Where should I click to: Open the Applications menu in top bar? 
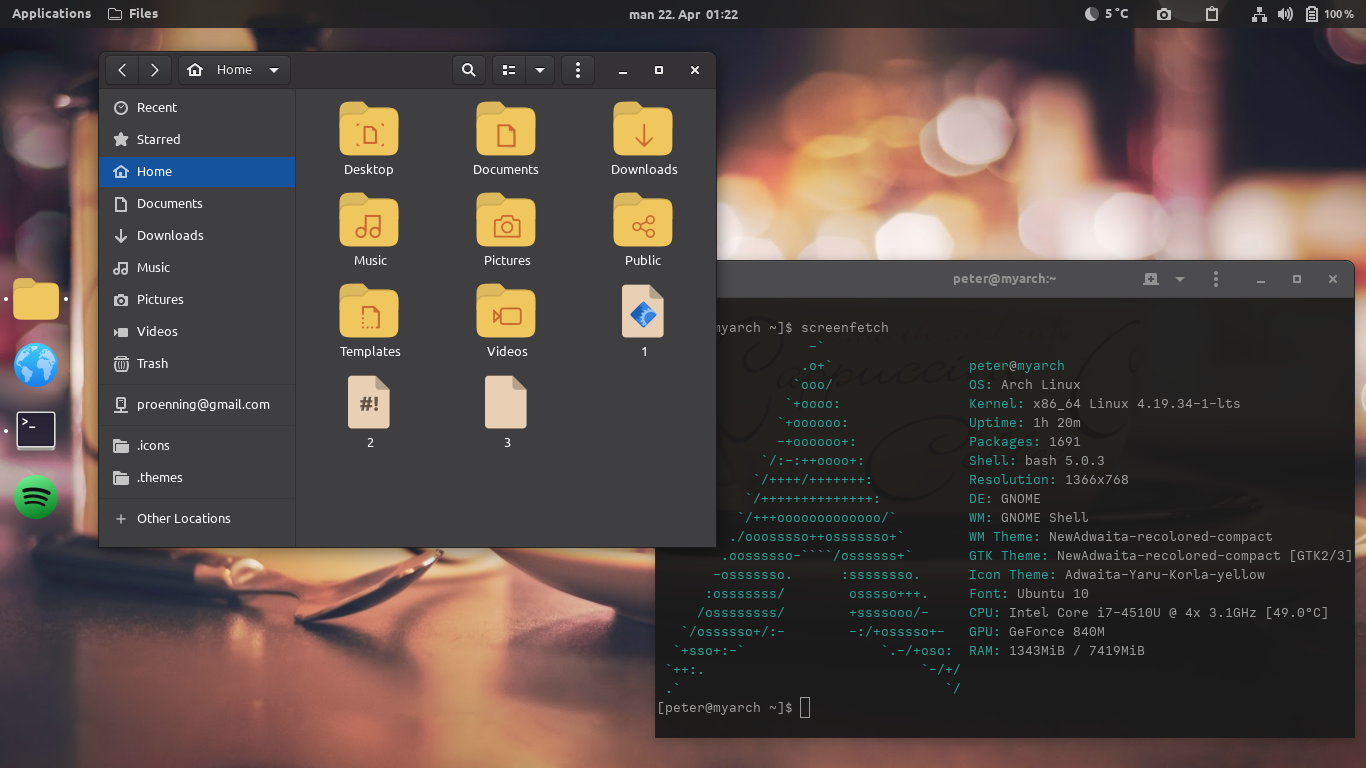pyautogui.click(x=51, y=14)
